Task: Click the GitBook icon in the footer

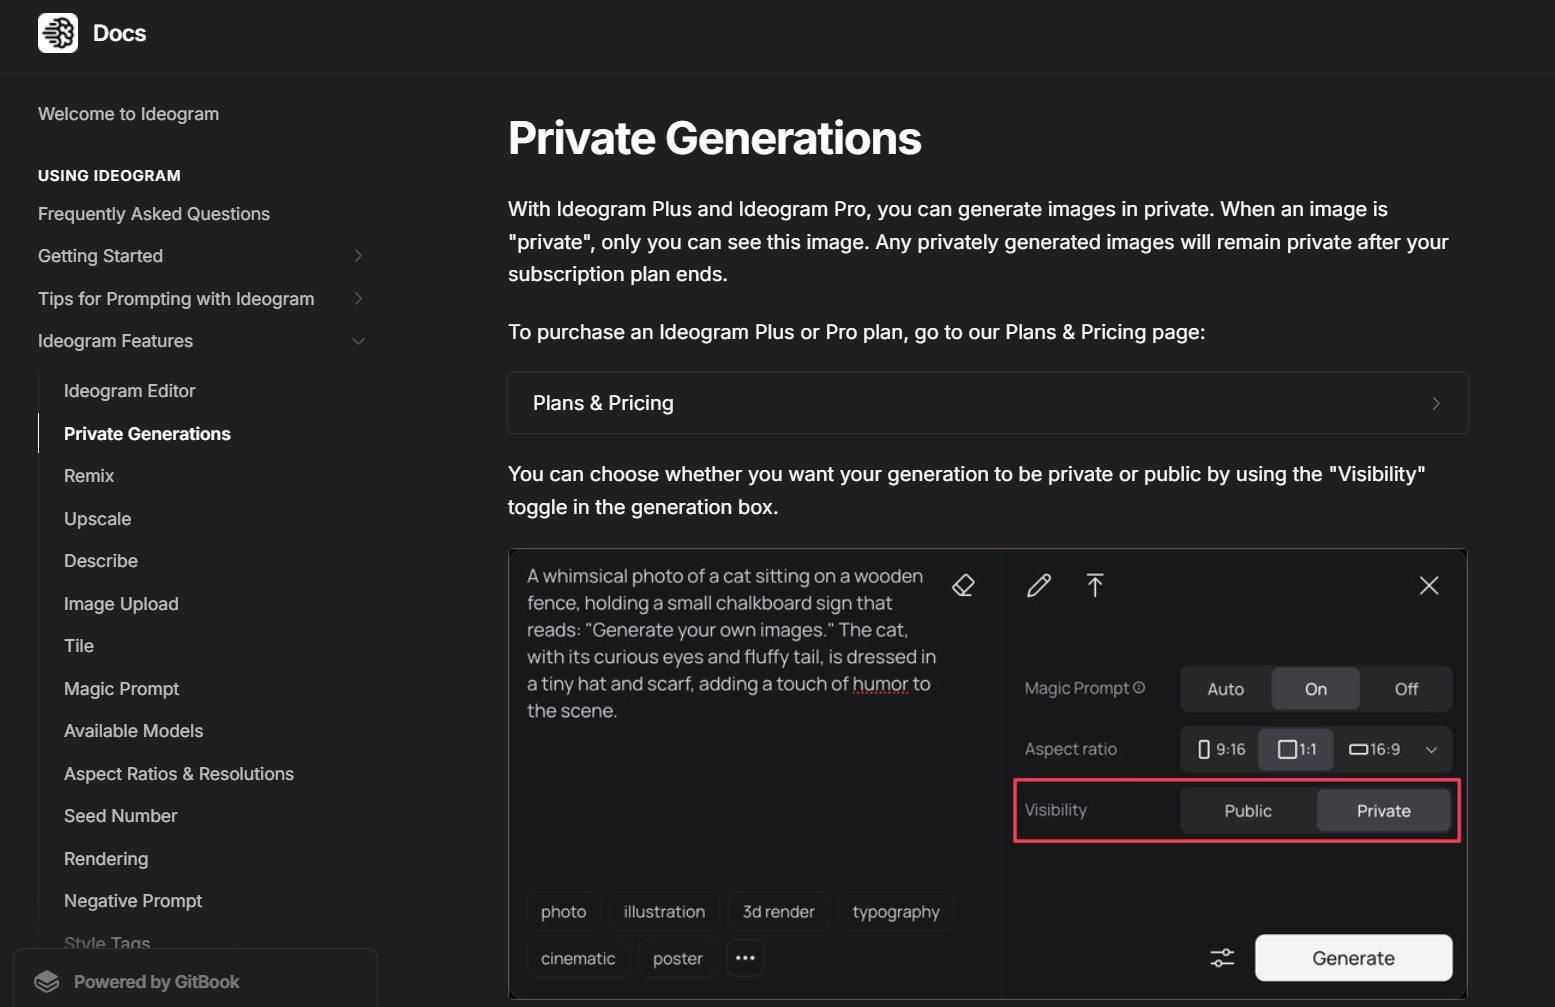Action: [x=48, y=981]
